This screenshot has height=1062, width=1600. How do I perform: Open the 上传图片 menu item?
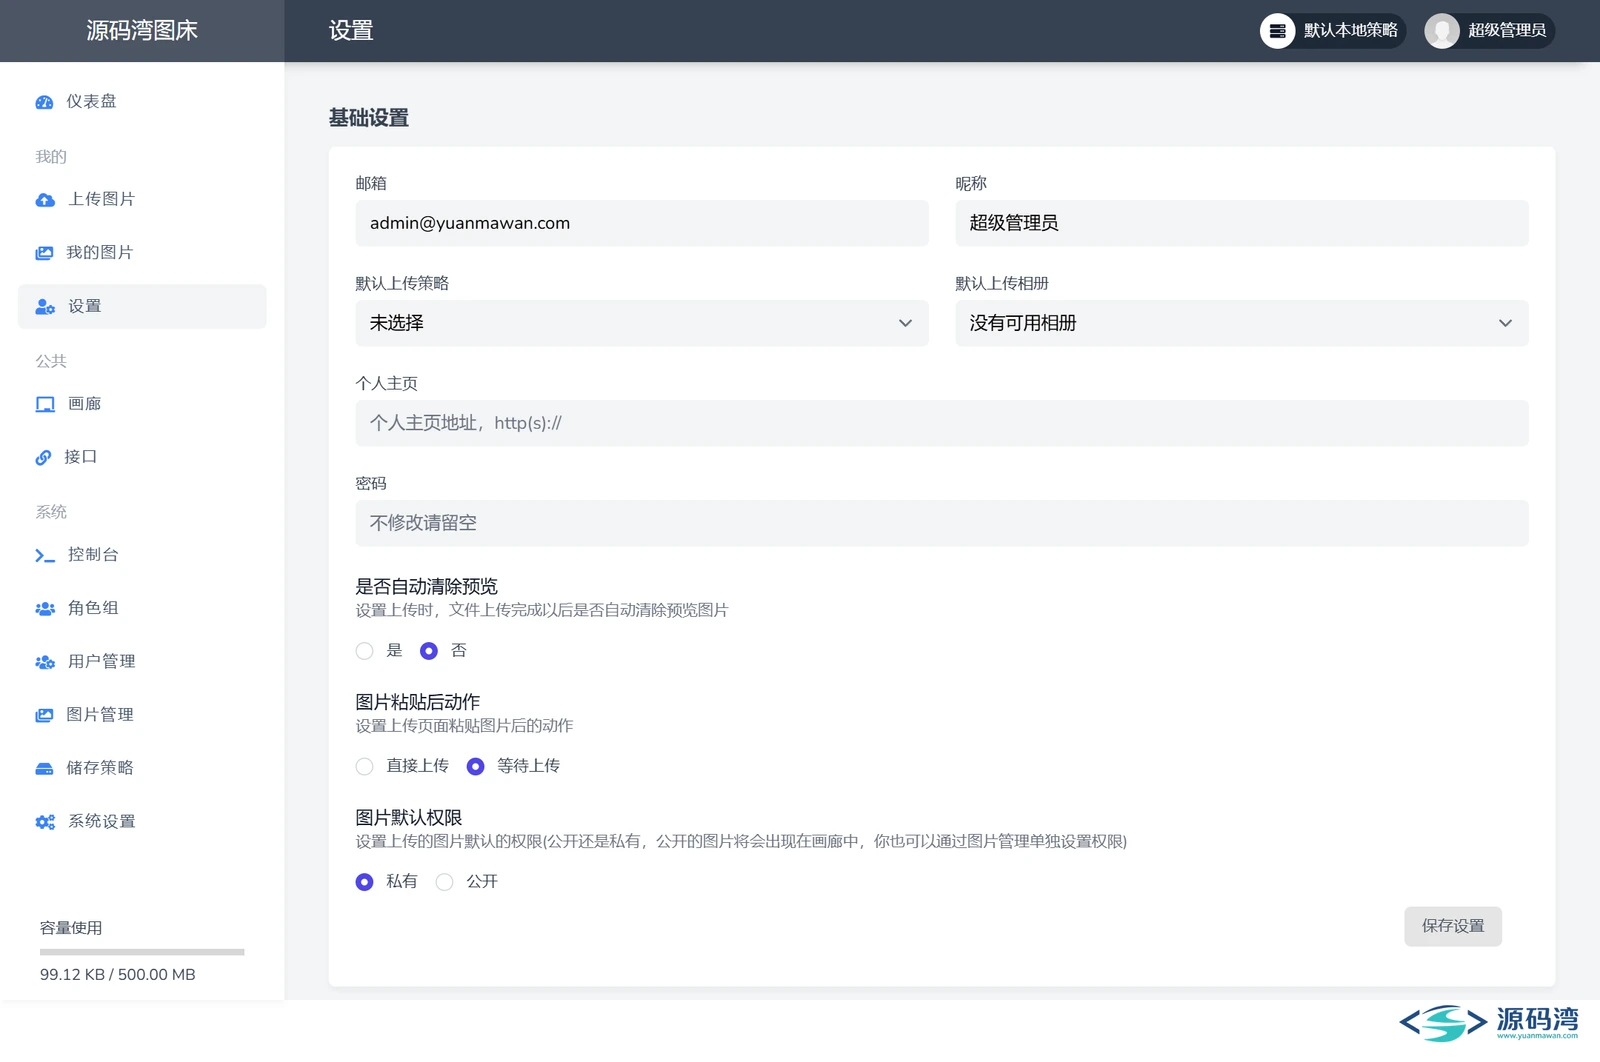click(142, 200)
